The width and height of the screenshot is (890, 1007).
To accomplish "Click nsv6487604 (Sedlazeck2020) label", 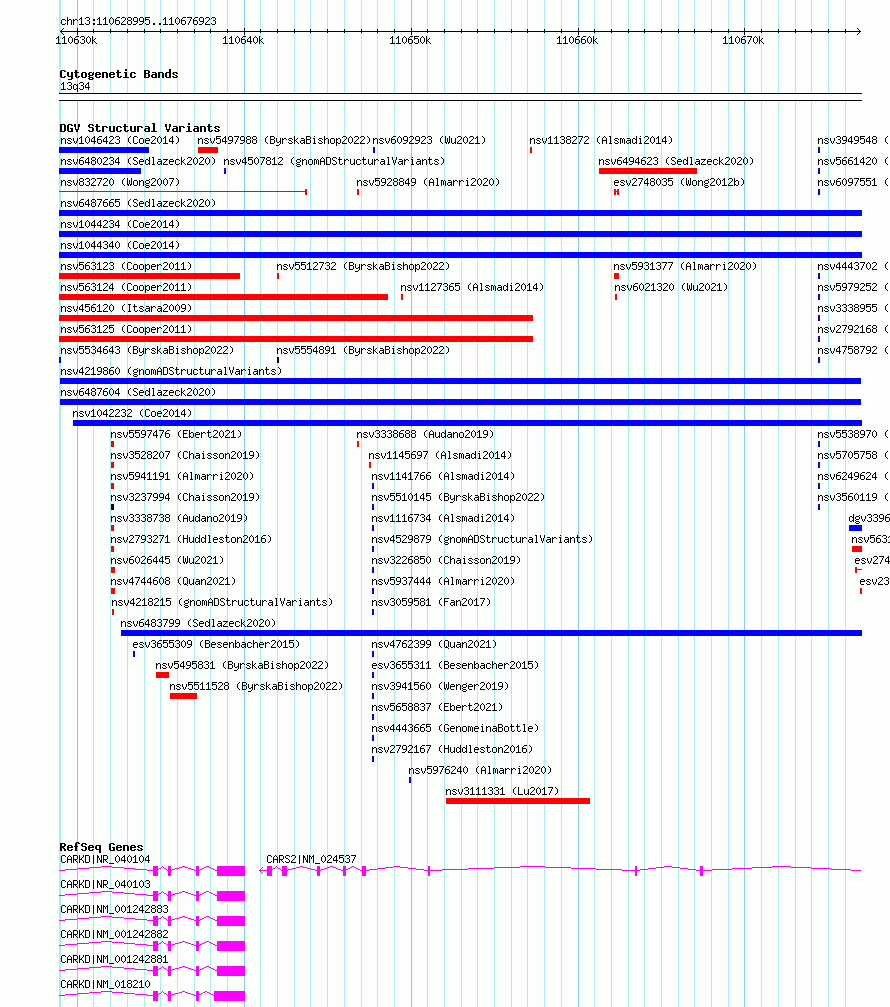I will (138, 392).
